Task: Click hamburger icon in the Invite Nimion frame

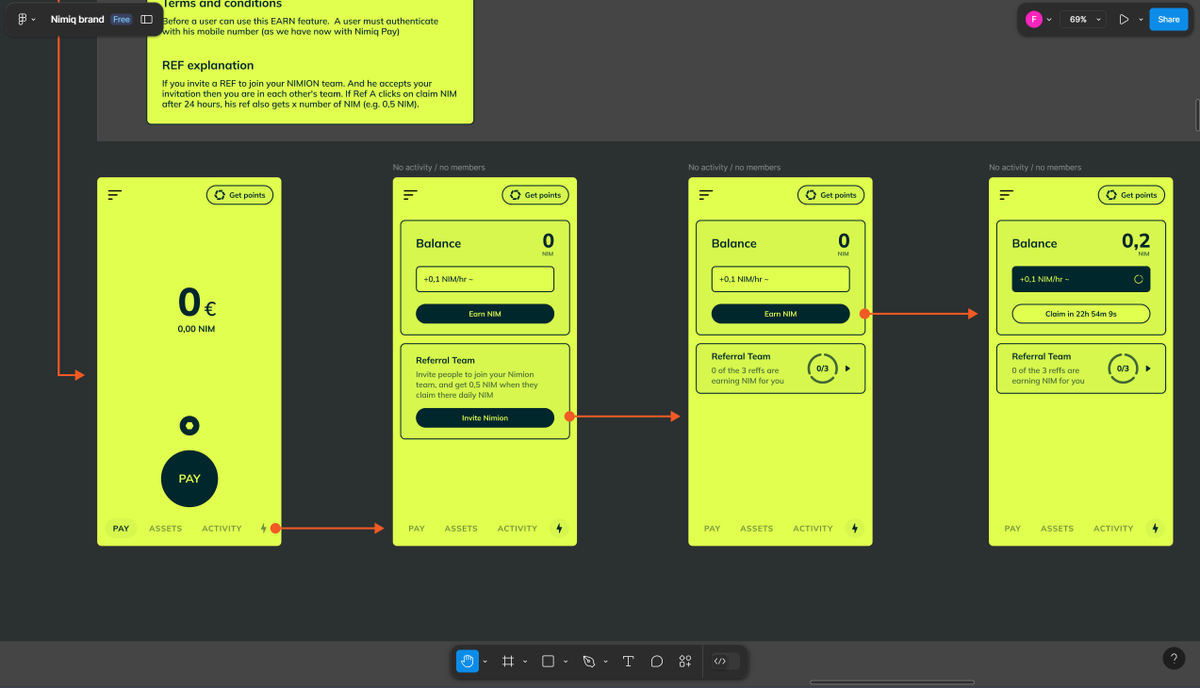Action: [411, 195]
